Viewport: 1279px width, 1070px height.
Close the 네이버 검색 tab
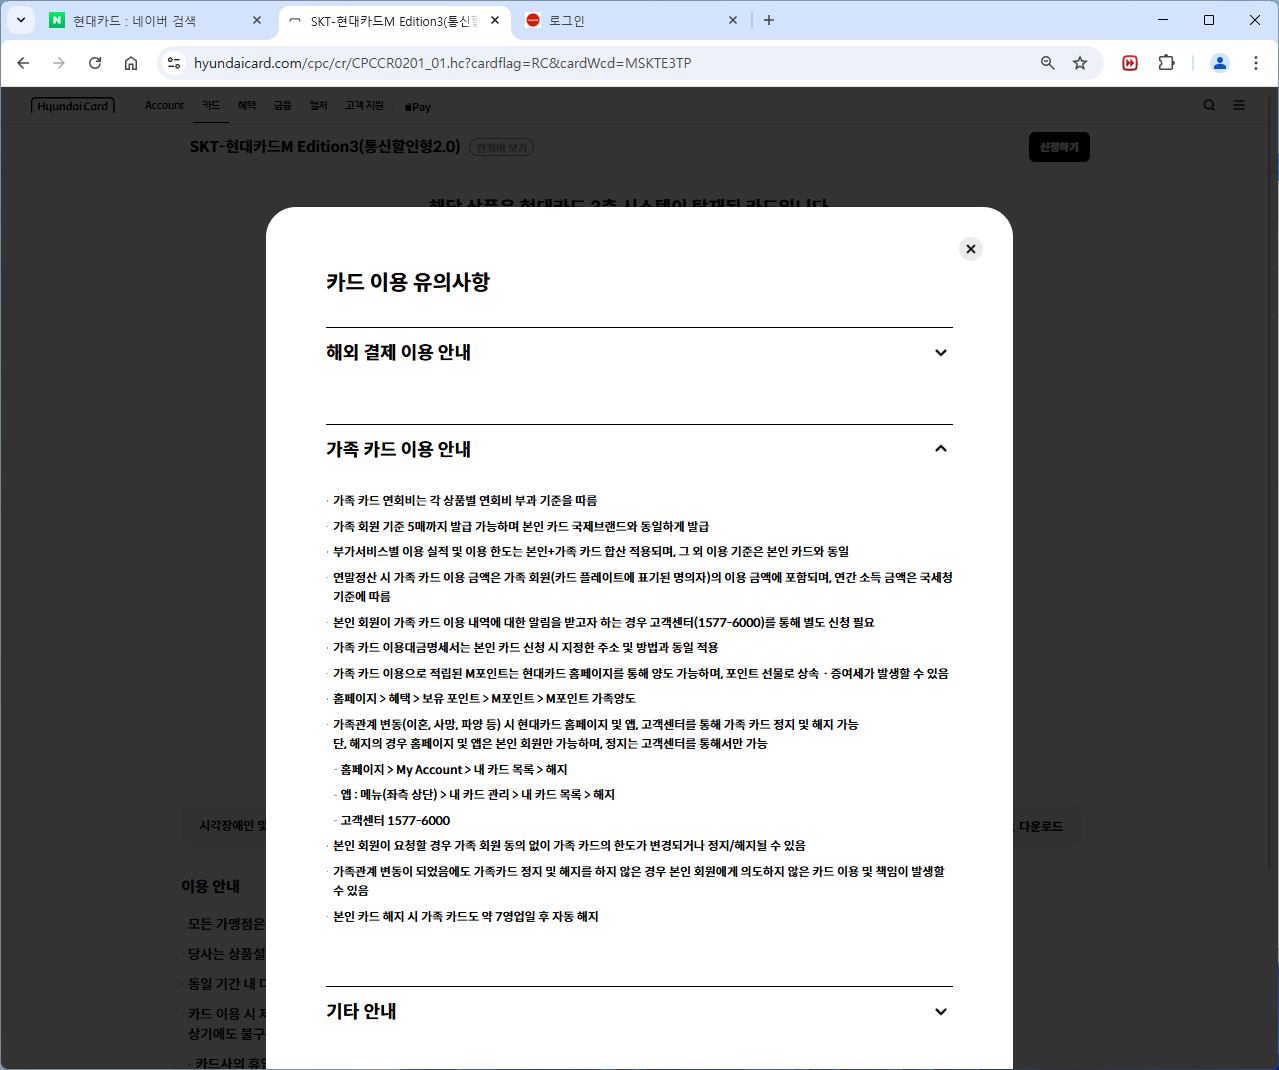[257, 20]
